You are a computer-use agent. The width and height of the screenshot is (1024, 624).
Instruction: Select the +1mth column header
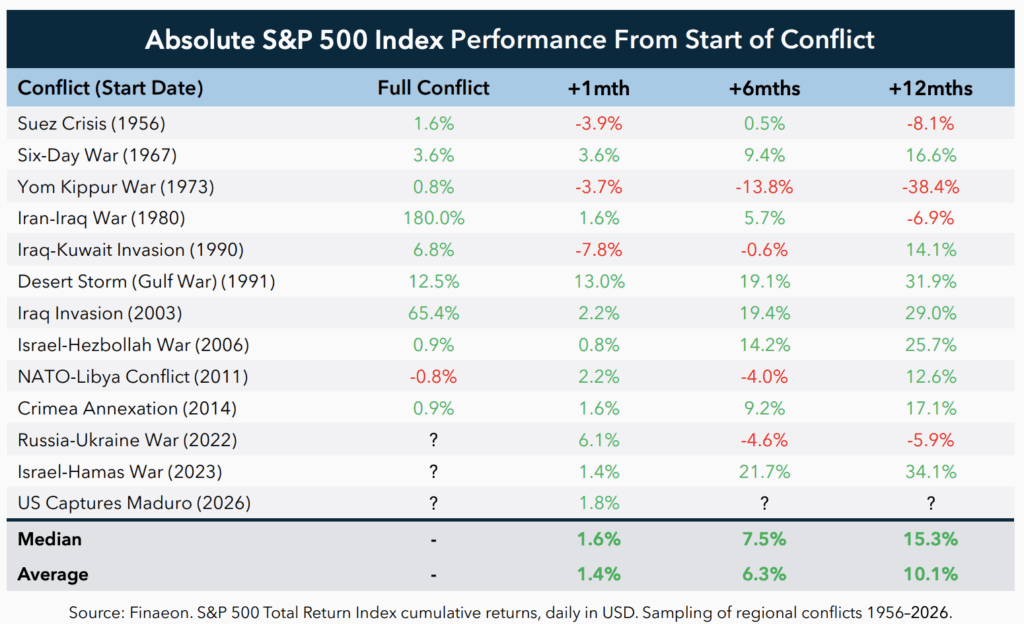tap(598, 88)
